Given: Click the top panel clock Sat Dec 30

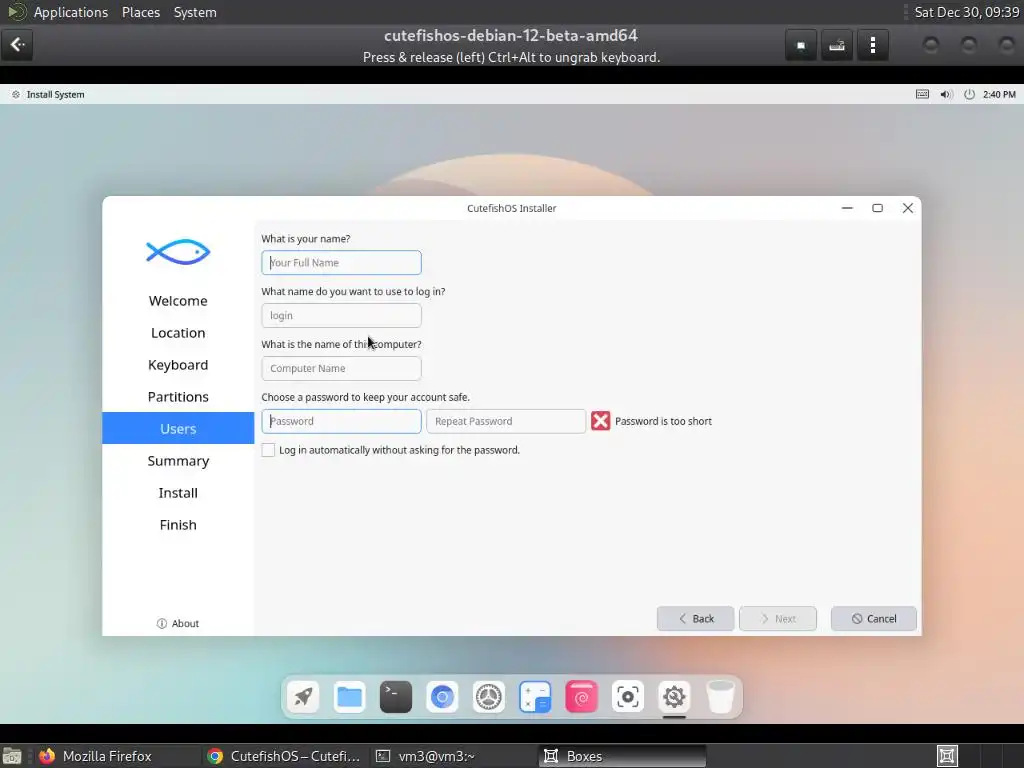Looking at the screenshot, I should [x=967, y=12].
